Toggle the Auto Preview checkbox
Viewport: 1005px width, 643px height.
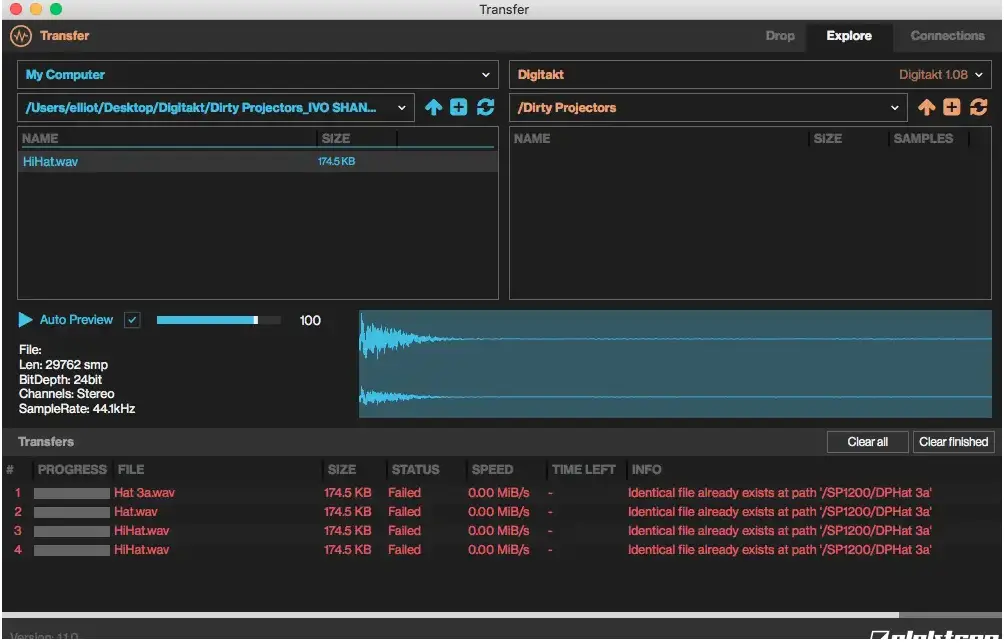click(x=134, y=319)
